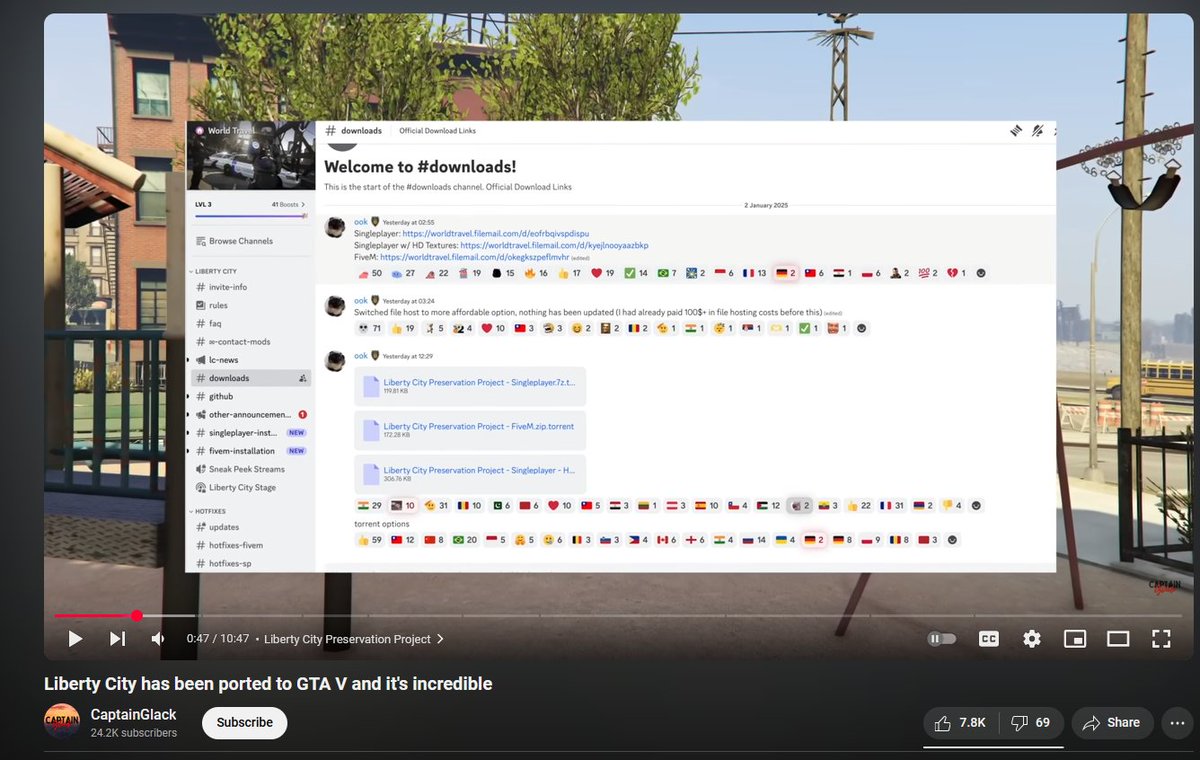Collapse the HOTFIXES channel category
Viewport: 1200px width, 760px height.
point(210,511)
